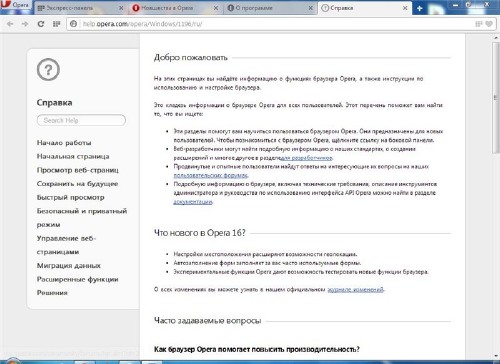
Task: Click the productivity FAQ question text
Action: click(257, 349)
